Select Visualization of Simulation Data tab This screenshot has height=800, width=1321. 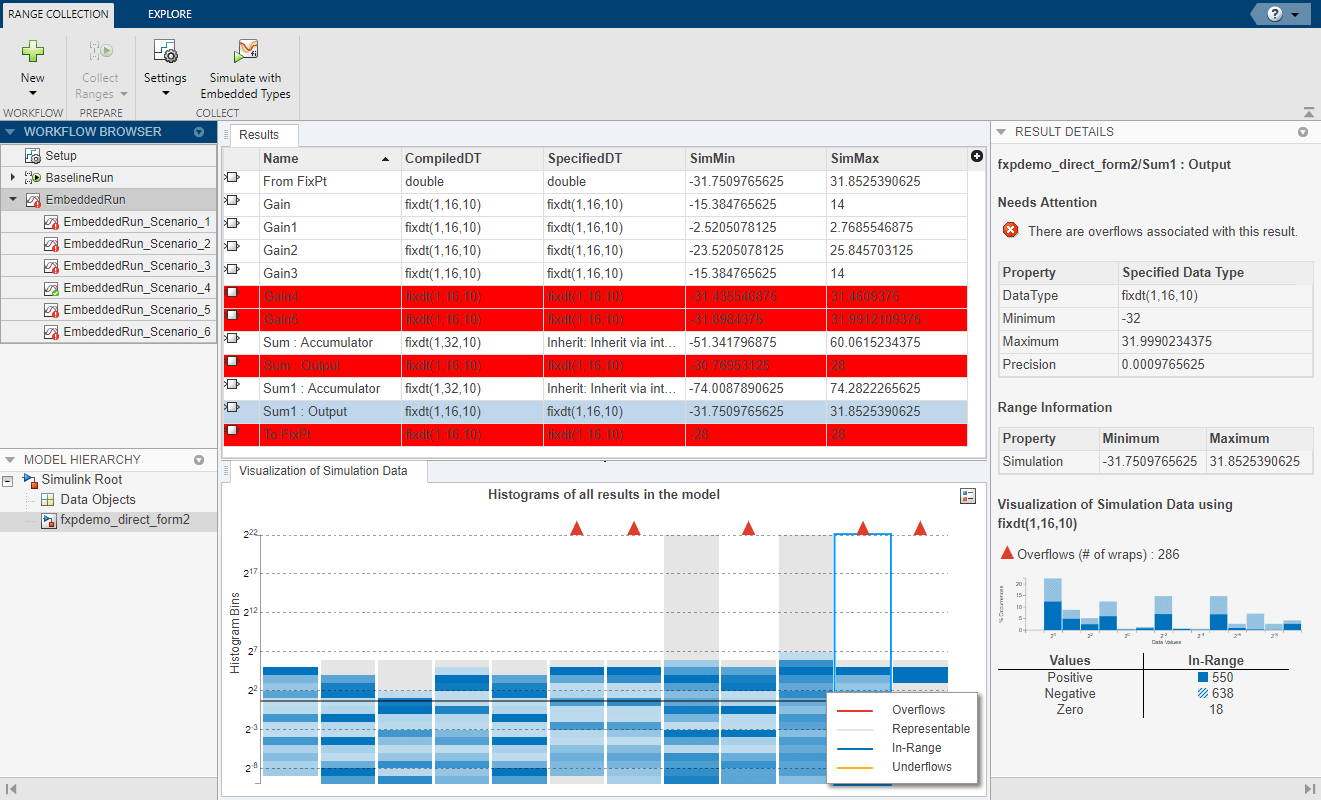(325, 471)
